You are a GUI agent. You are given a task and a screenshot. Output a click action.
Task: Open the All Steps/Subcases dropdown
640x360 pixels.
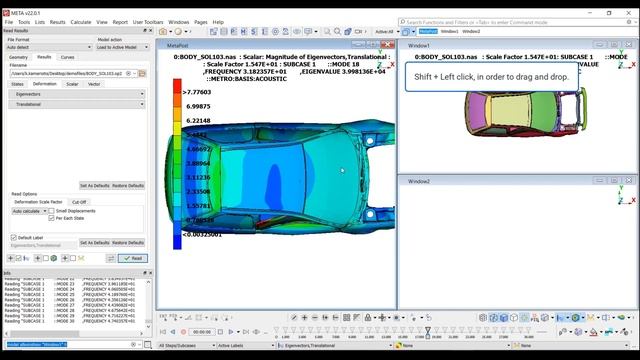[x=187, y=346]
